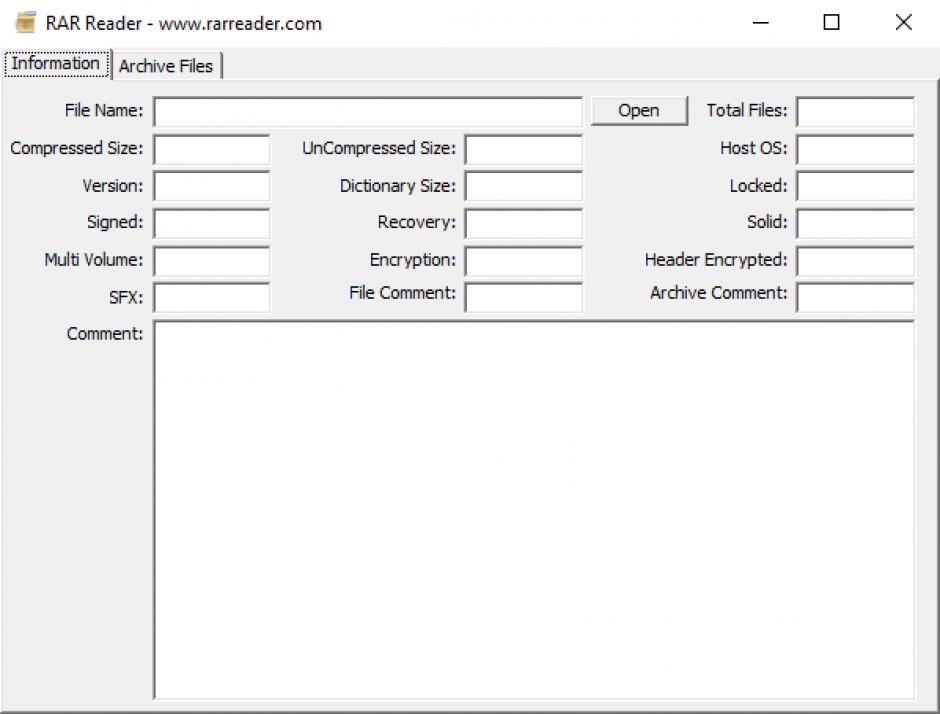Viewport: 940px width, 714px height.
Task: Click the Locked field
Action: tap(855, 186)
